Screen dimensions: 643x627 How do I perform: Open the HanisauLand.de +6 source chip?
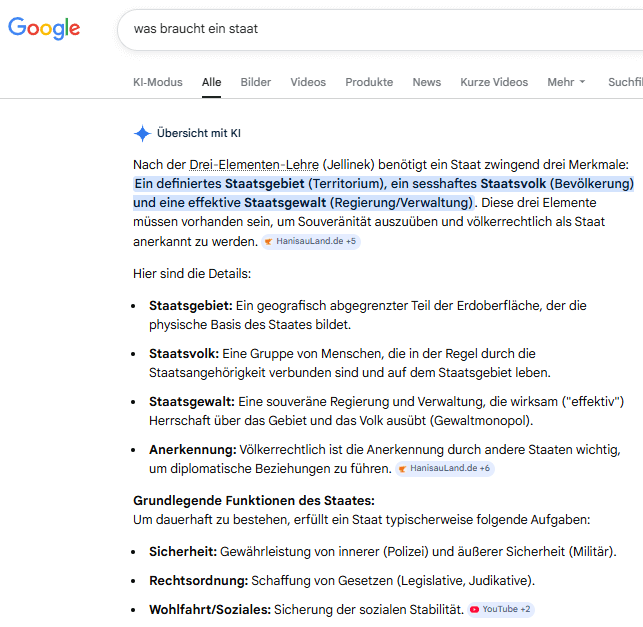coord(444,468)
